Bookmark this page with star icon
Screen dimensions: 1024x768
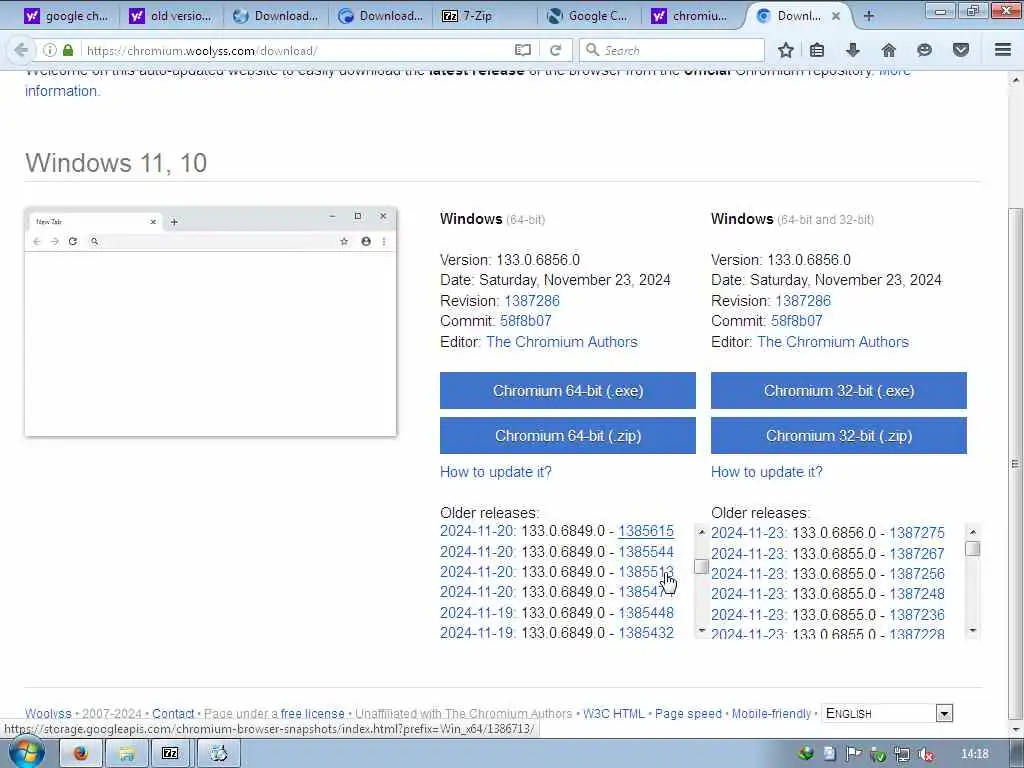coord(786,50)
